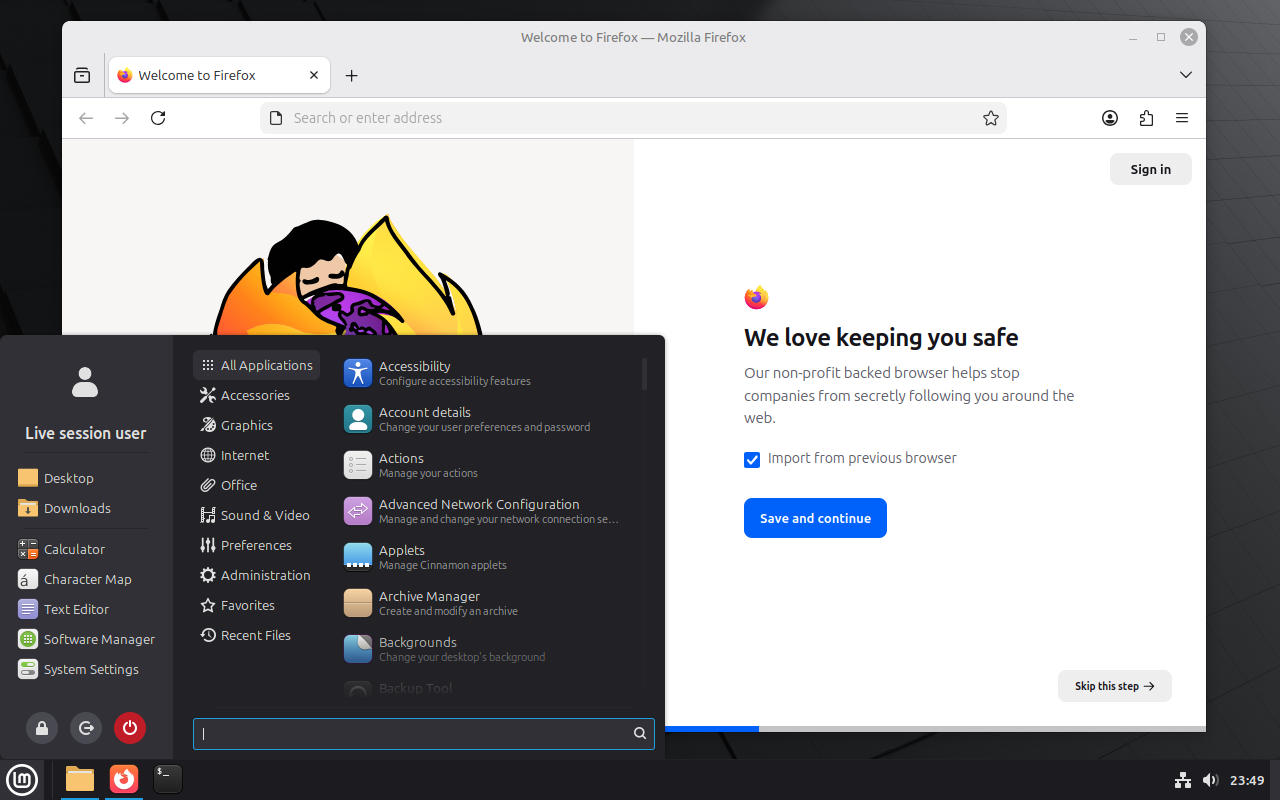Show the Recent Files category

tap(256, 635)
